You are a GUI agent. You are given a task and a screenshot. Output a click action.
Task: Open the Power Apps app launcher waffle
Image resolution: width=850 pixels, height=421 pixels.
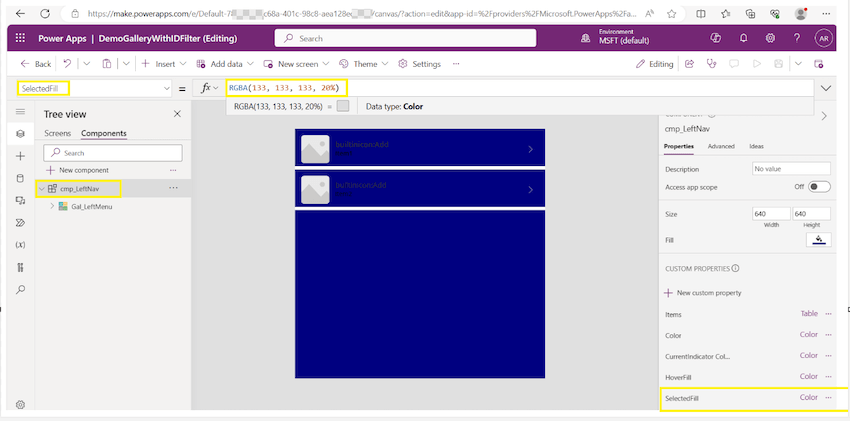coord(20,38)
